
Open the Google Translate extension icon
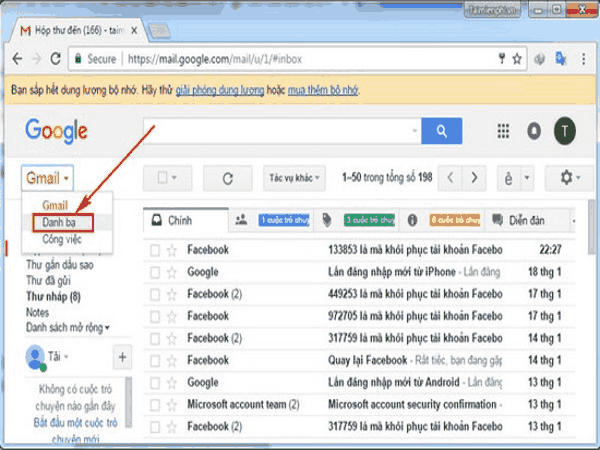(561, 59)
